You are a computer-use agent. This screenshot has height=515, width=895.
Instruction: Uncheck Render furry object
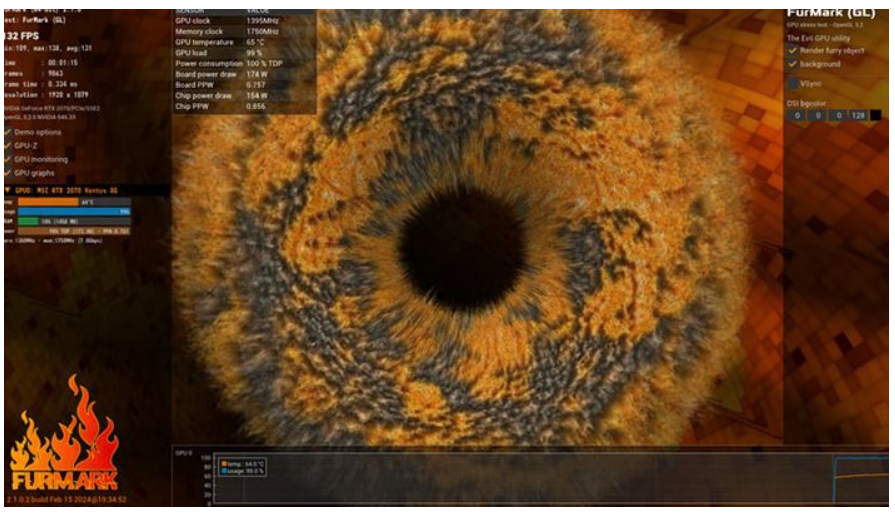point(792,50)
